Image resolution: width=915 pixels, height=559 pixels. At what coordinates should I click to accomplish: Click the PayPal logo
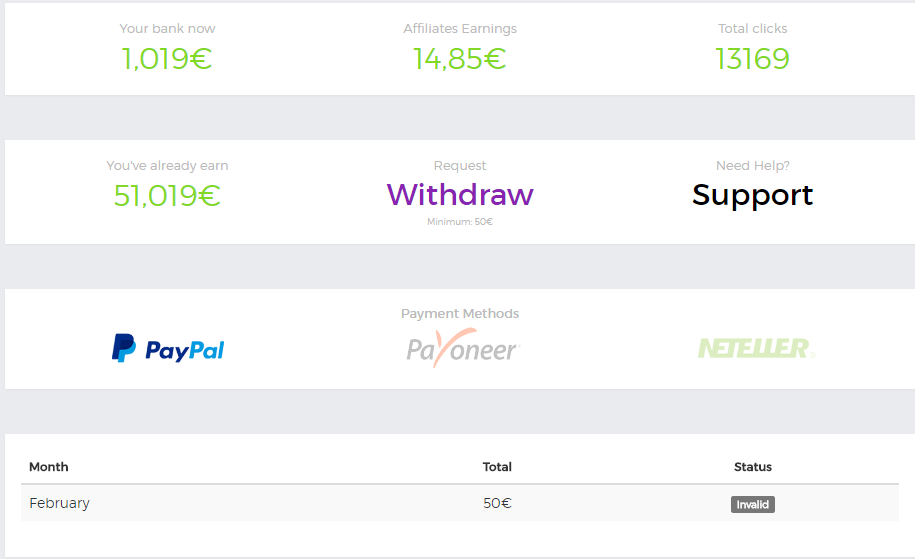[x=168, y=348]
